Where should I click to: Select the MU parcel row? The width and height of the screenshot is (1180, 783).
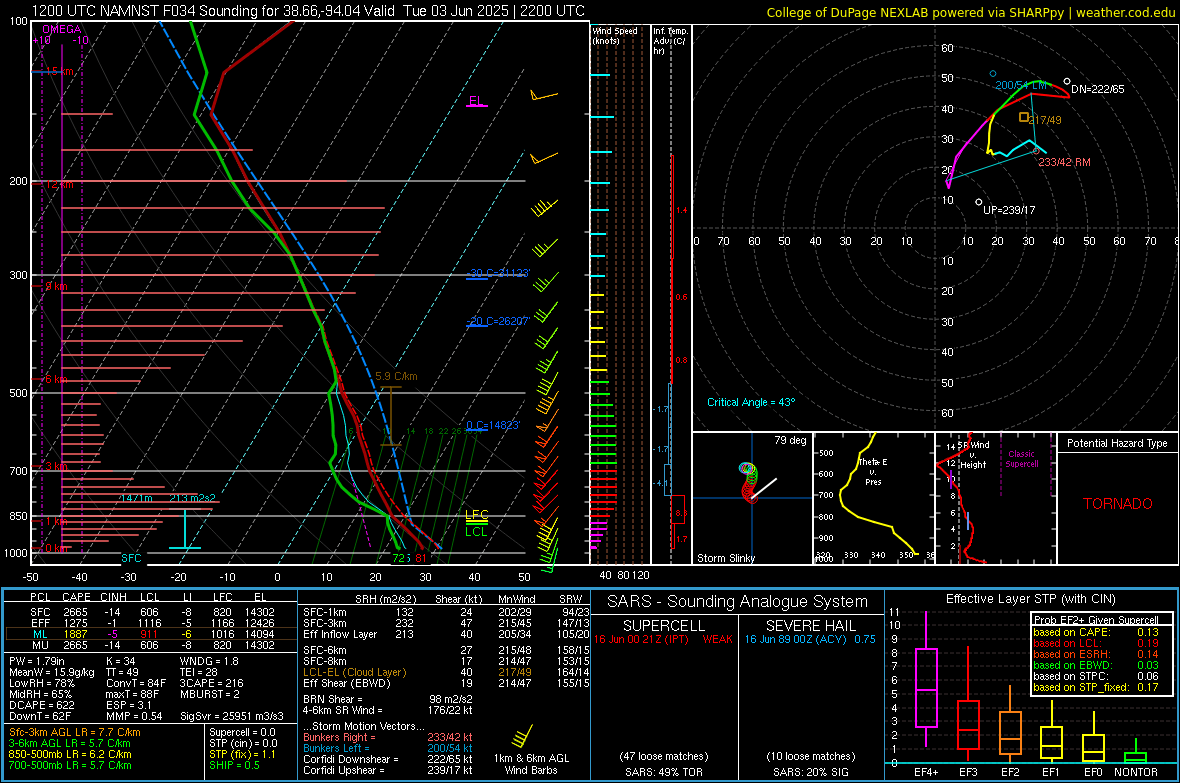pos(150,645)
